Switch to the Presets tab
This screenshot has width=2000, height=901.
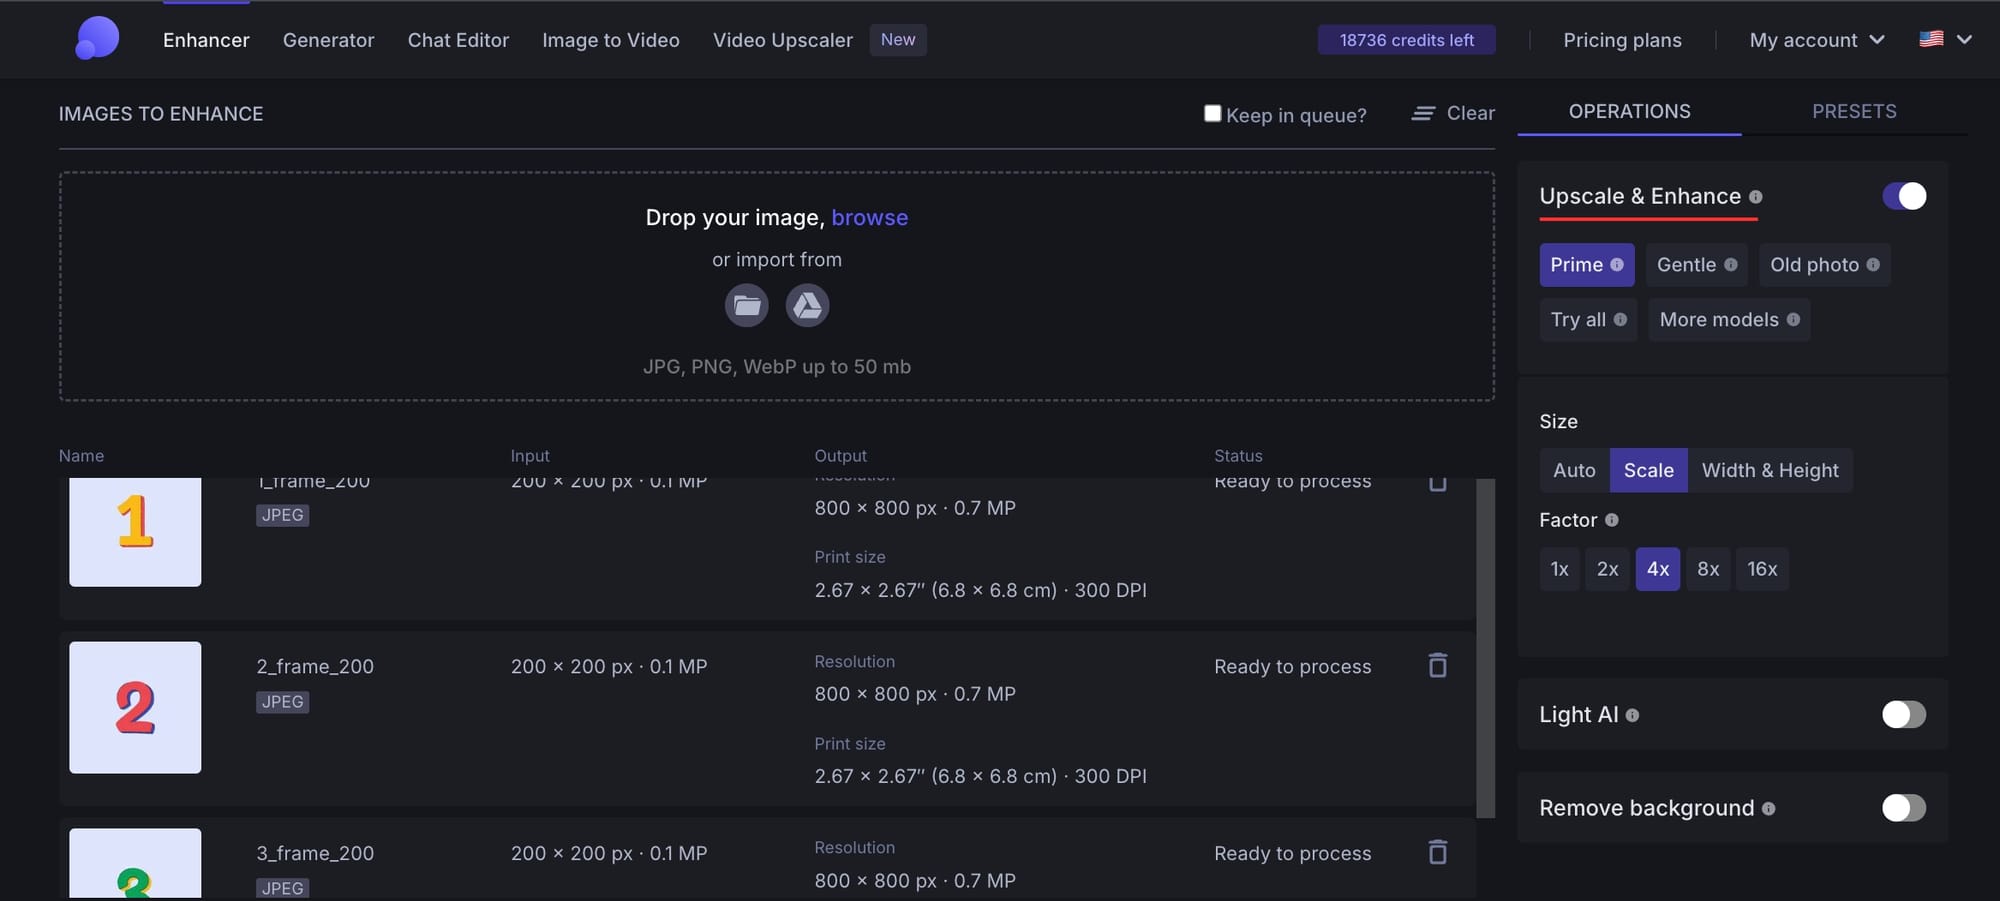(x=1853, y=111)
